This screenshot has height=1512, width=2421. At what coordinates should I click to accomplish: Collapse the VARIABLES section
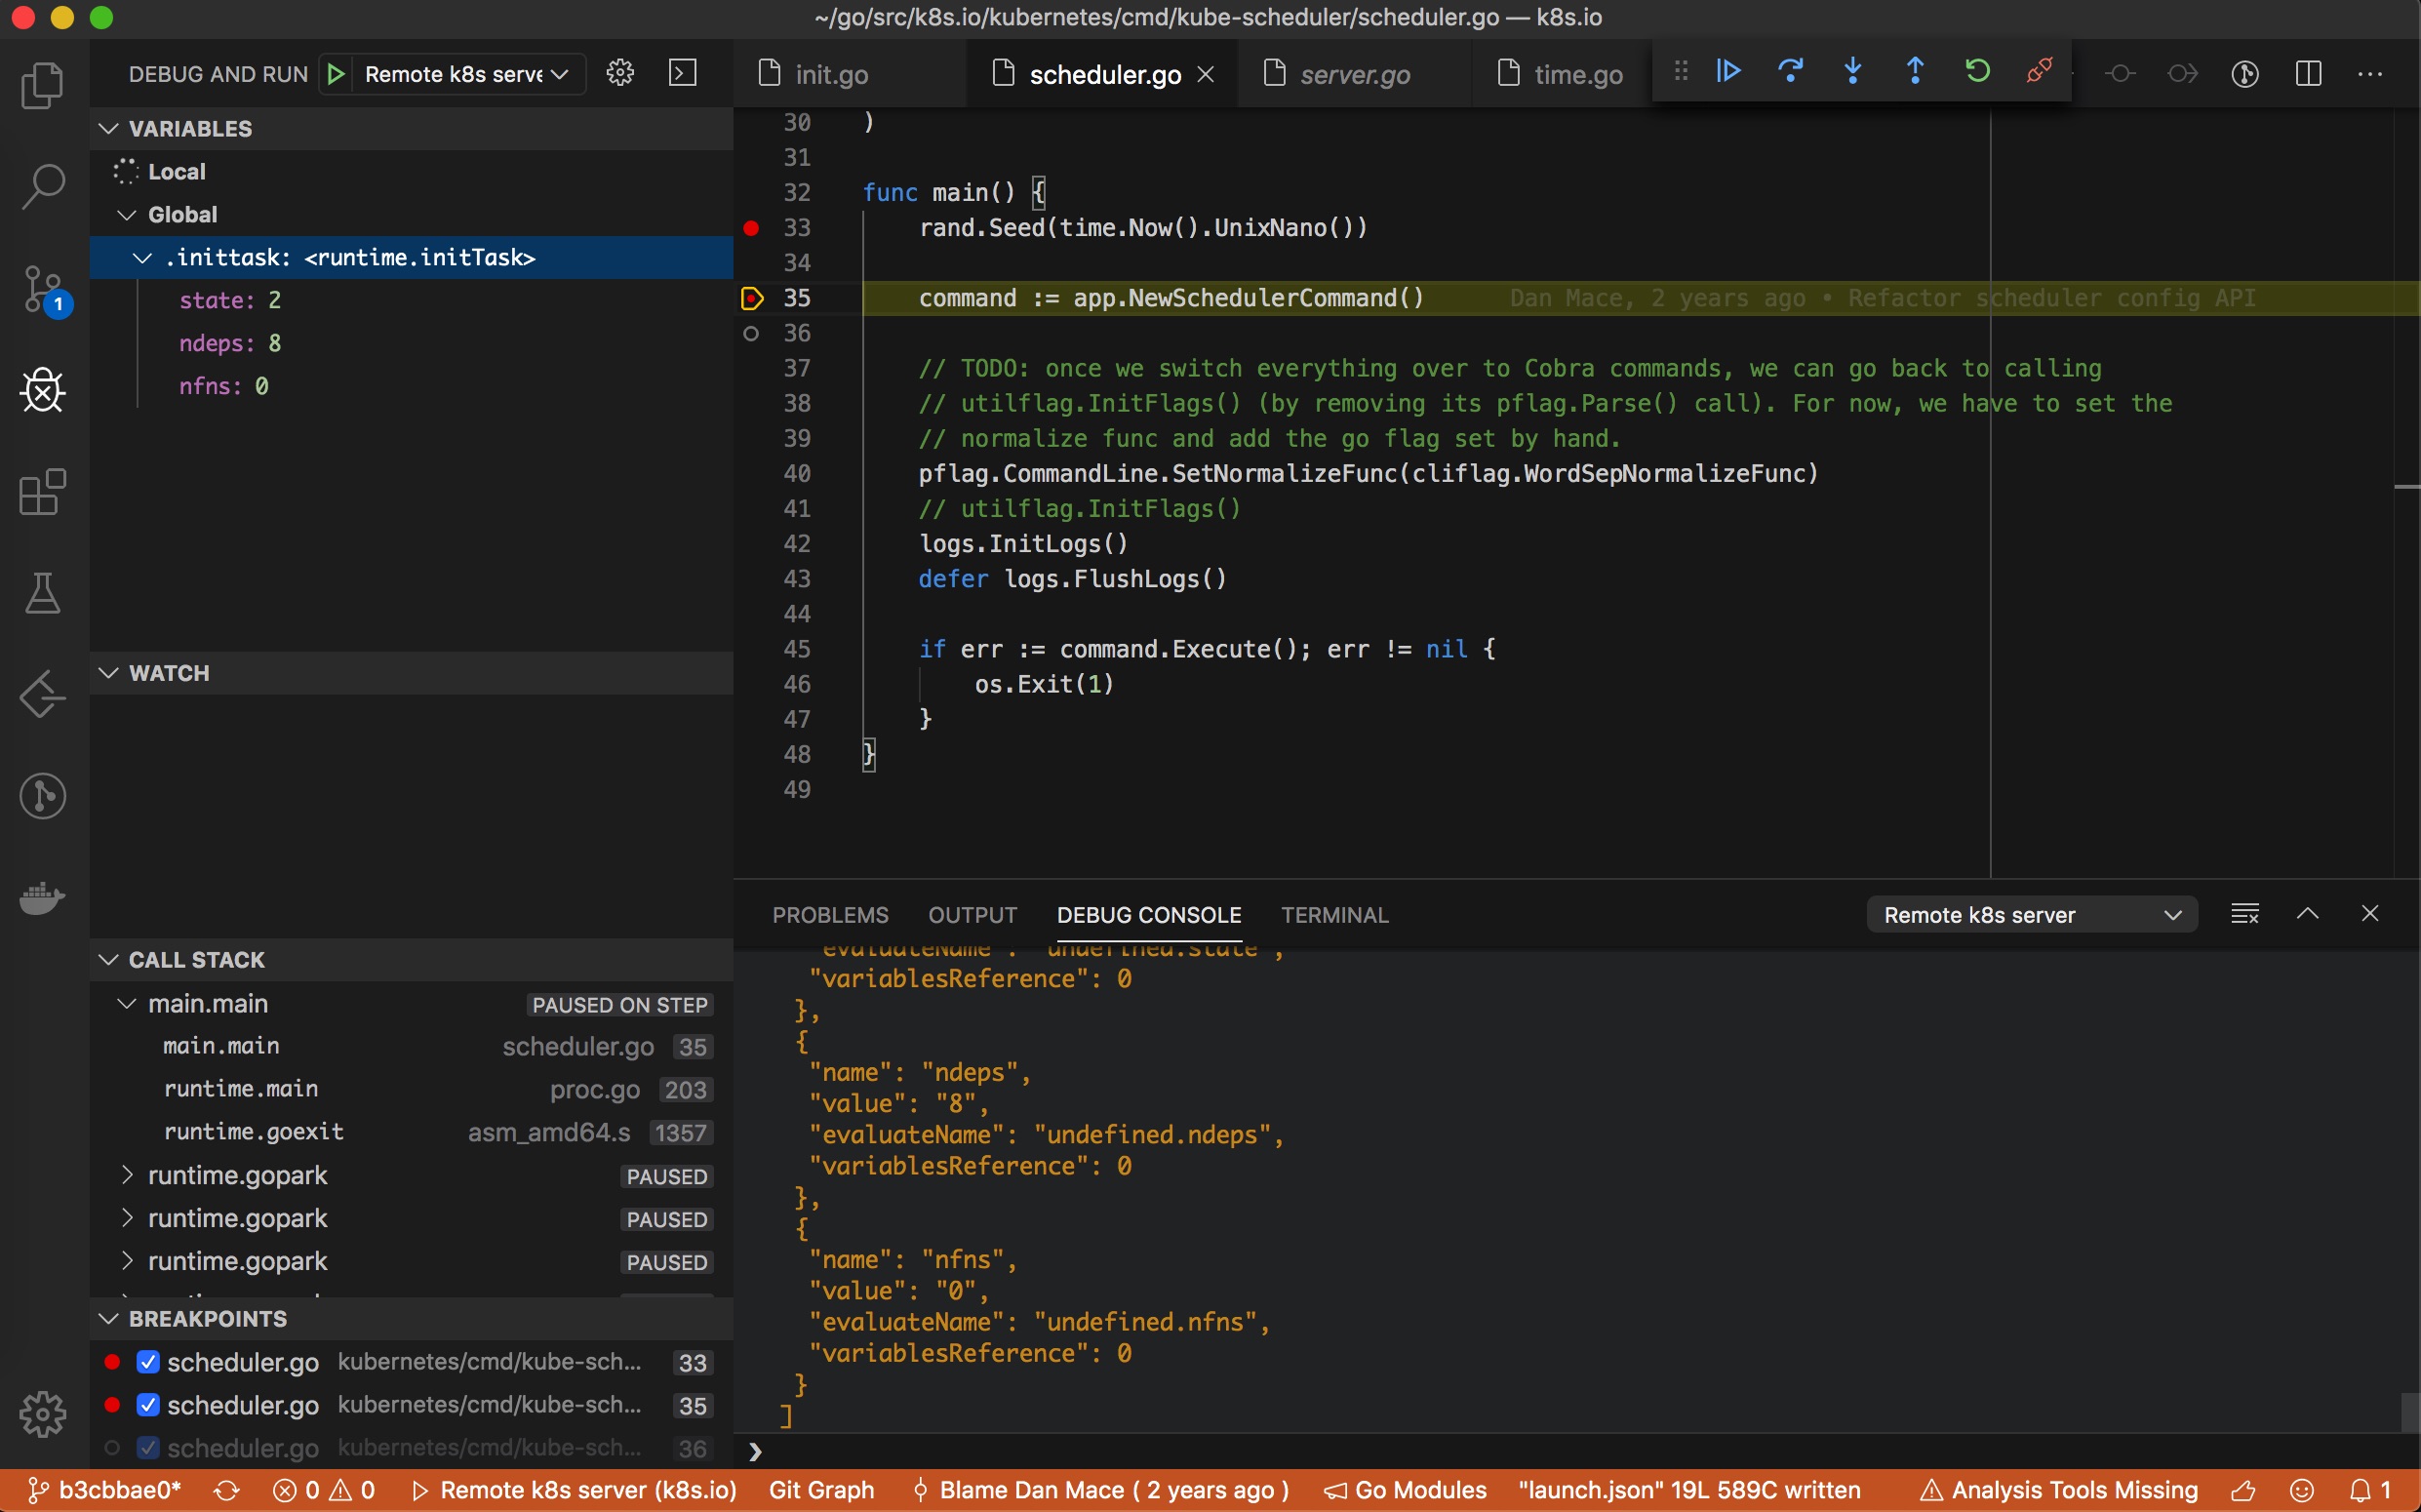click(108, 128)
